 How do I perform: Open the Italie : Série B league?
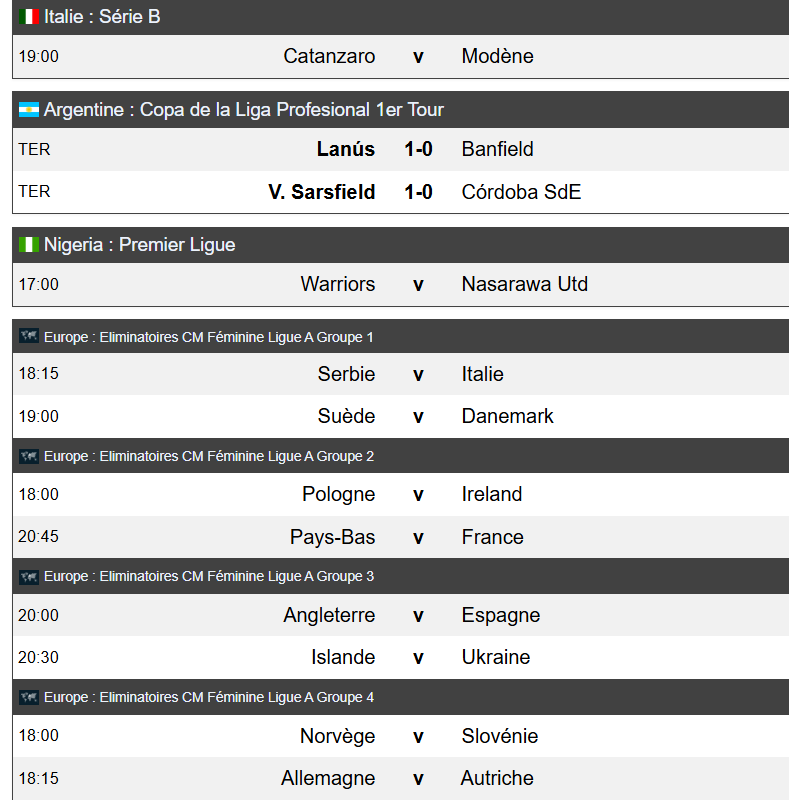[x=102, y=17]
